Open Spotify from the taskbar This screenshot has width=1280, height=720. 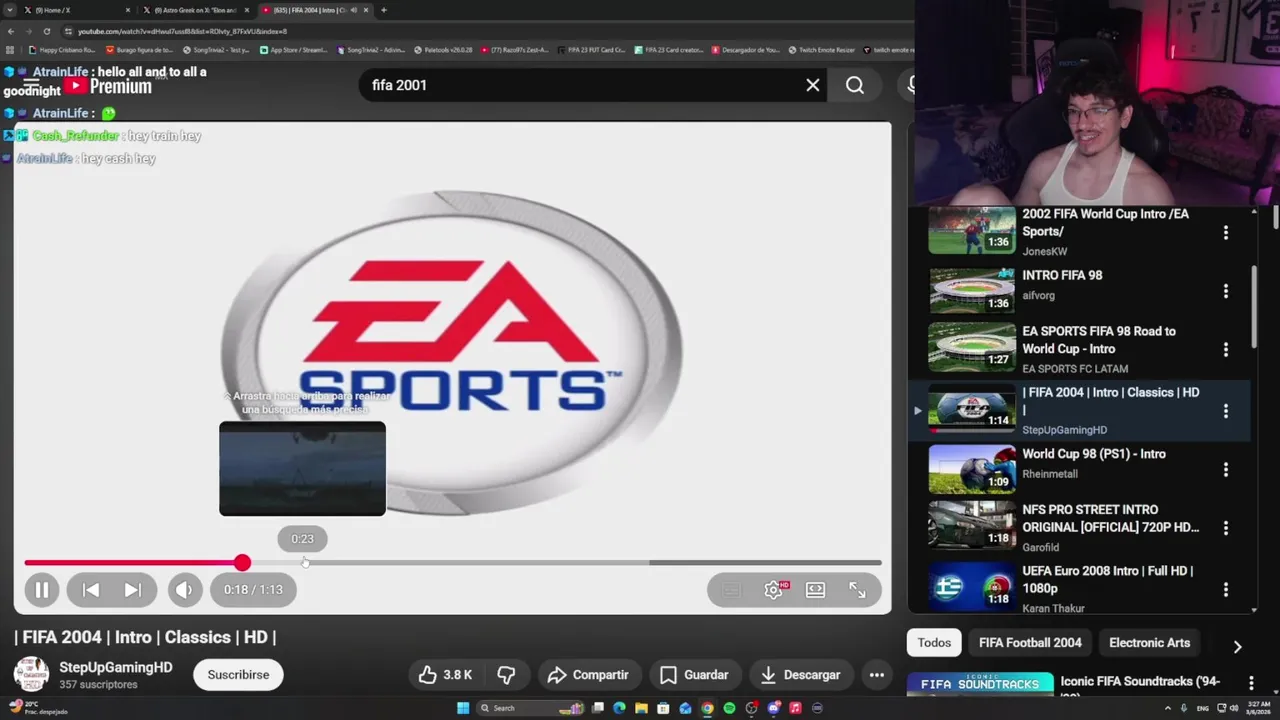(729, 708)
